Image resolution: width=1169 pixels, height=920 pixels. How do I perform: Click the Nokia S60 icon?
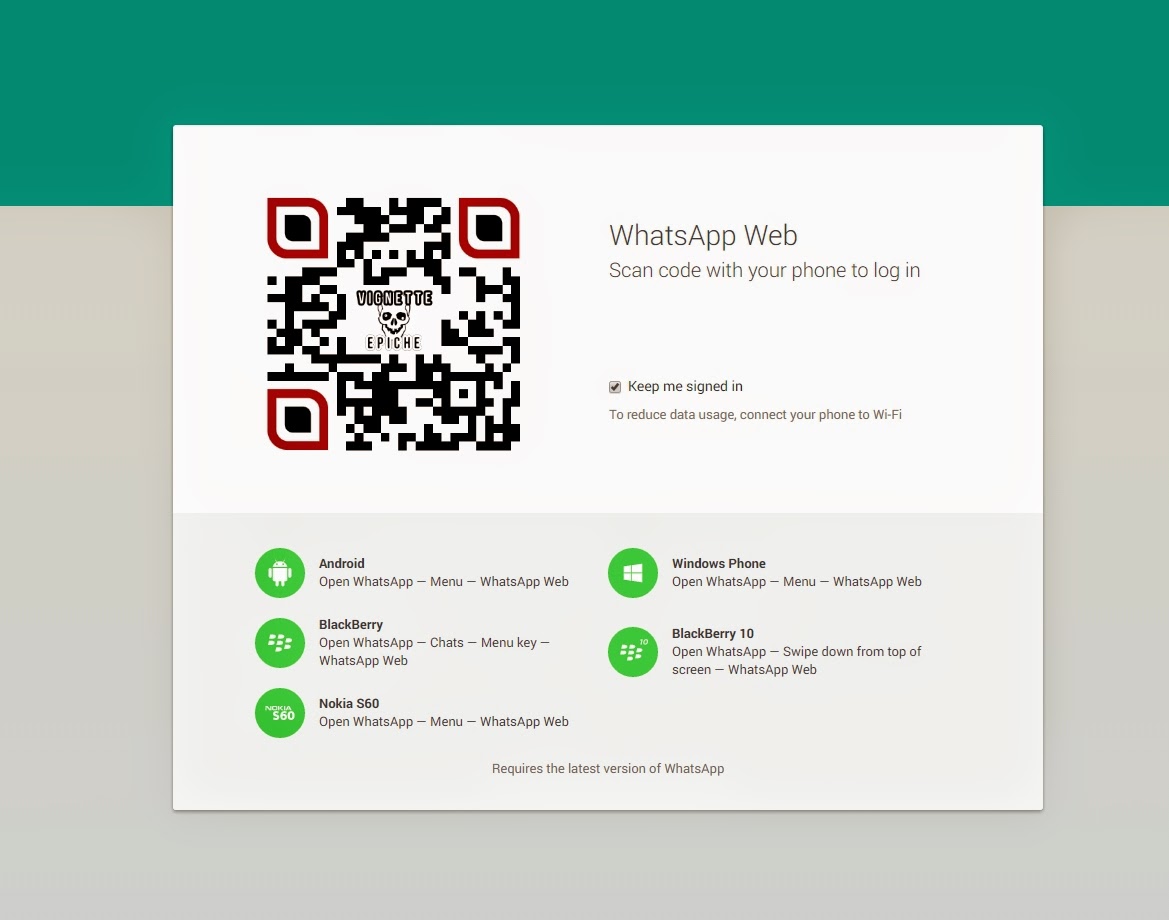tap(280, 713)
